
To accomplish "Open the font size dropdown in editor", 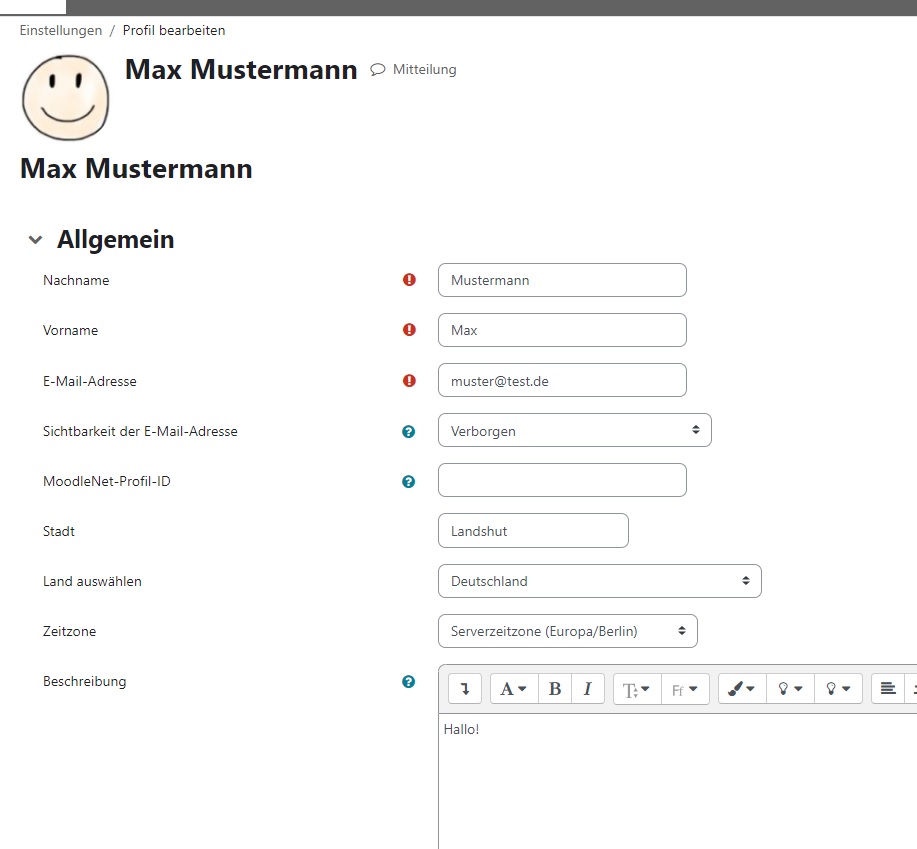I will 637,689.
